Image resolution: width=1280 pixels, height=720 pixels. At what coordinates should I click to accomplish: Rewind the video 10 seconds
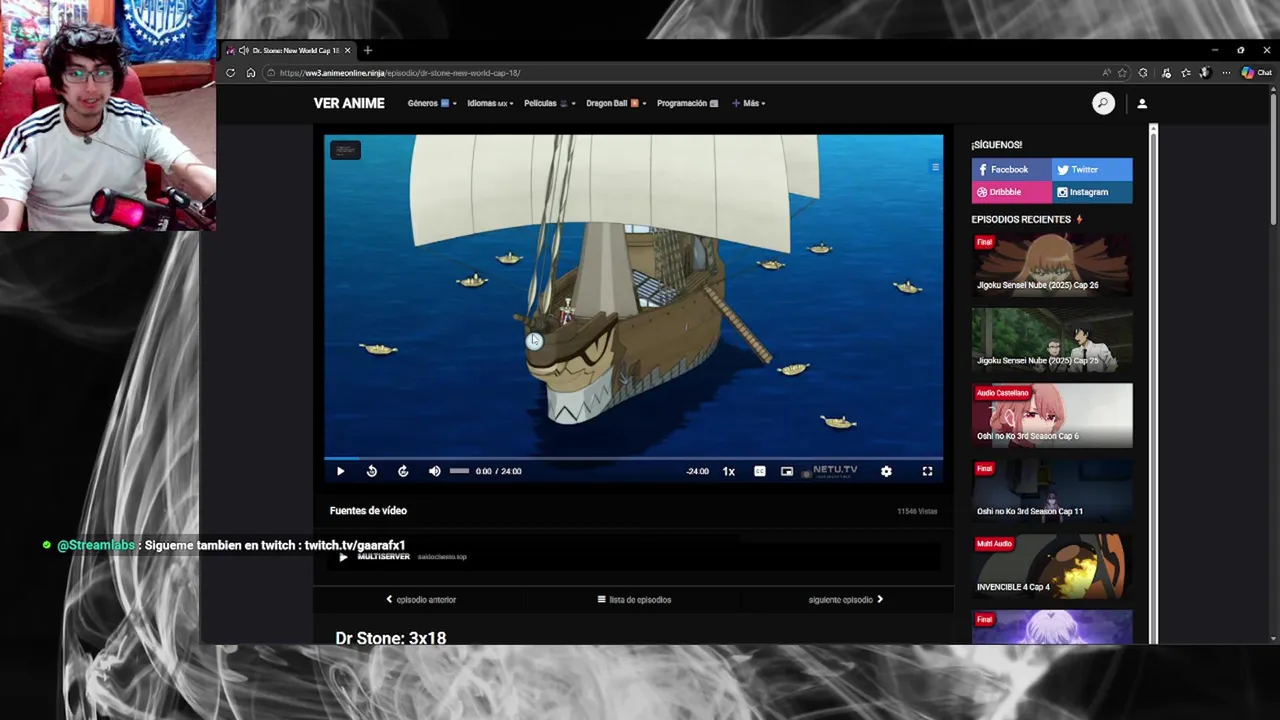[372, 471]
